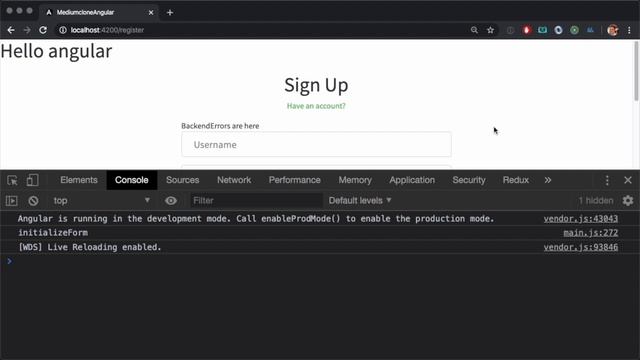This screenshot has width=640, height=360.
Task: Click the user profile avatar in Chrome
Action: 613,30
